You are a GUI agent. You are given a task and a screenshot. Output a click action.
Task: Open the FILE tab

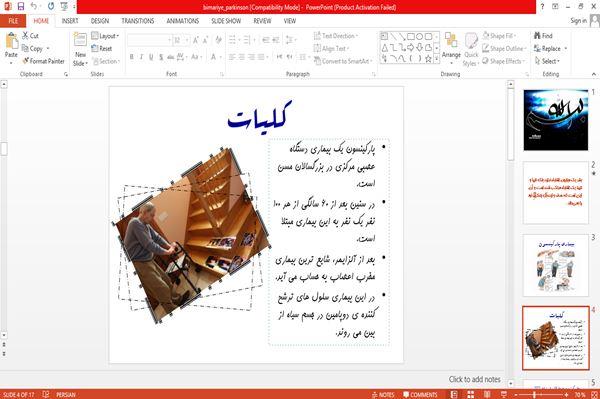pyautogui.click(x=13, y=21)
